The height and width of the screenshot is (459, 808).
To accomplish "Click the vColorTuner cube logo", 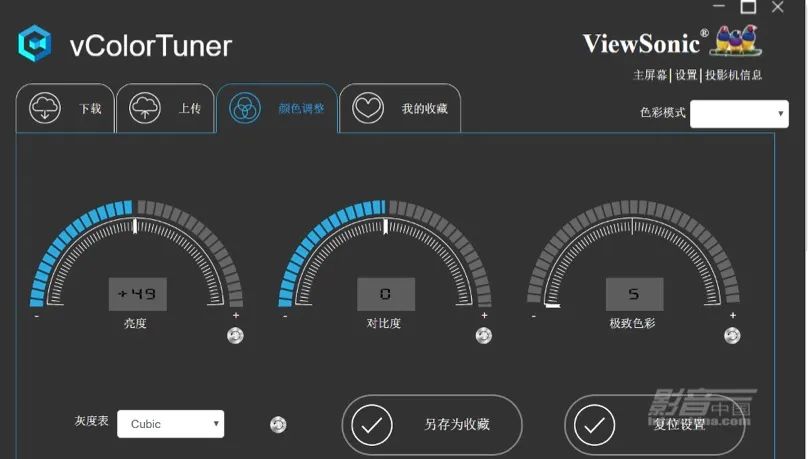I will click(x=35, y=45).
